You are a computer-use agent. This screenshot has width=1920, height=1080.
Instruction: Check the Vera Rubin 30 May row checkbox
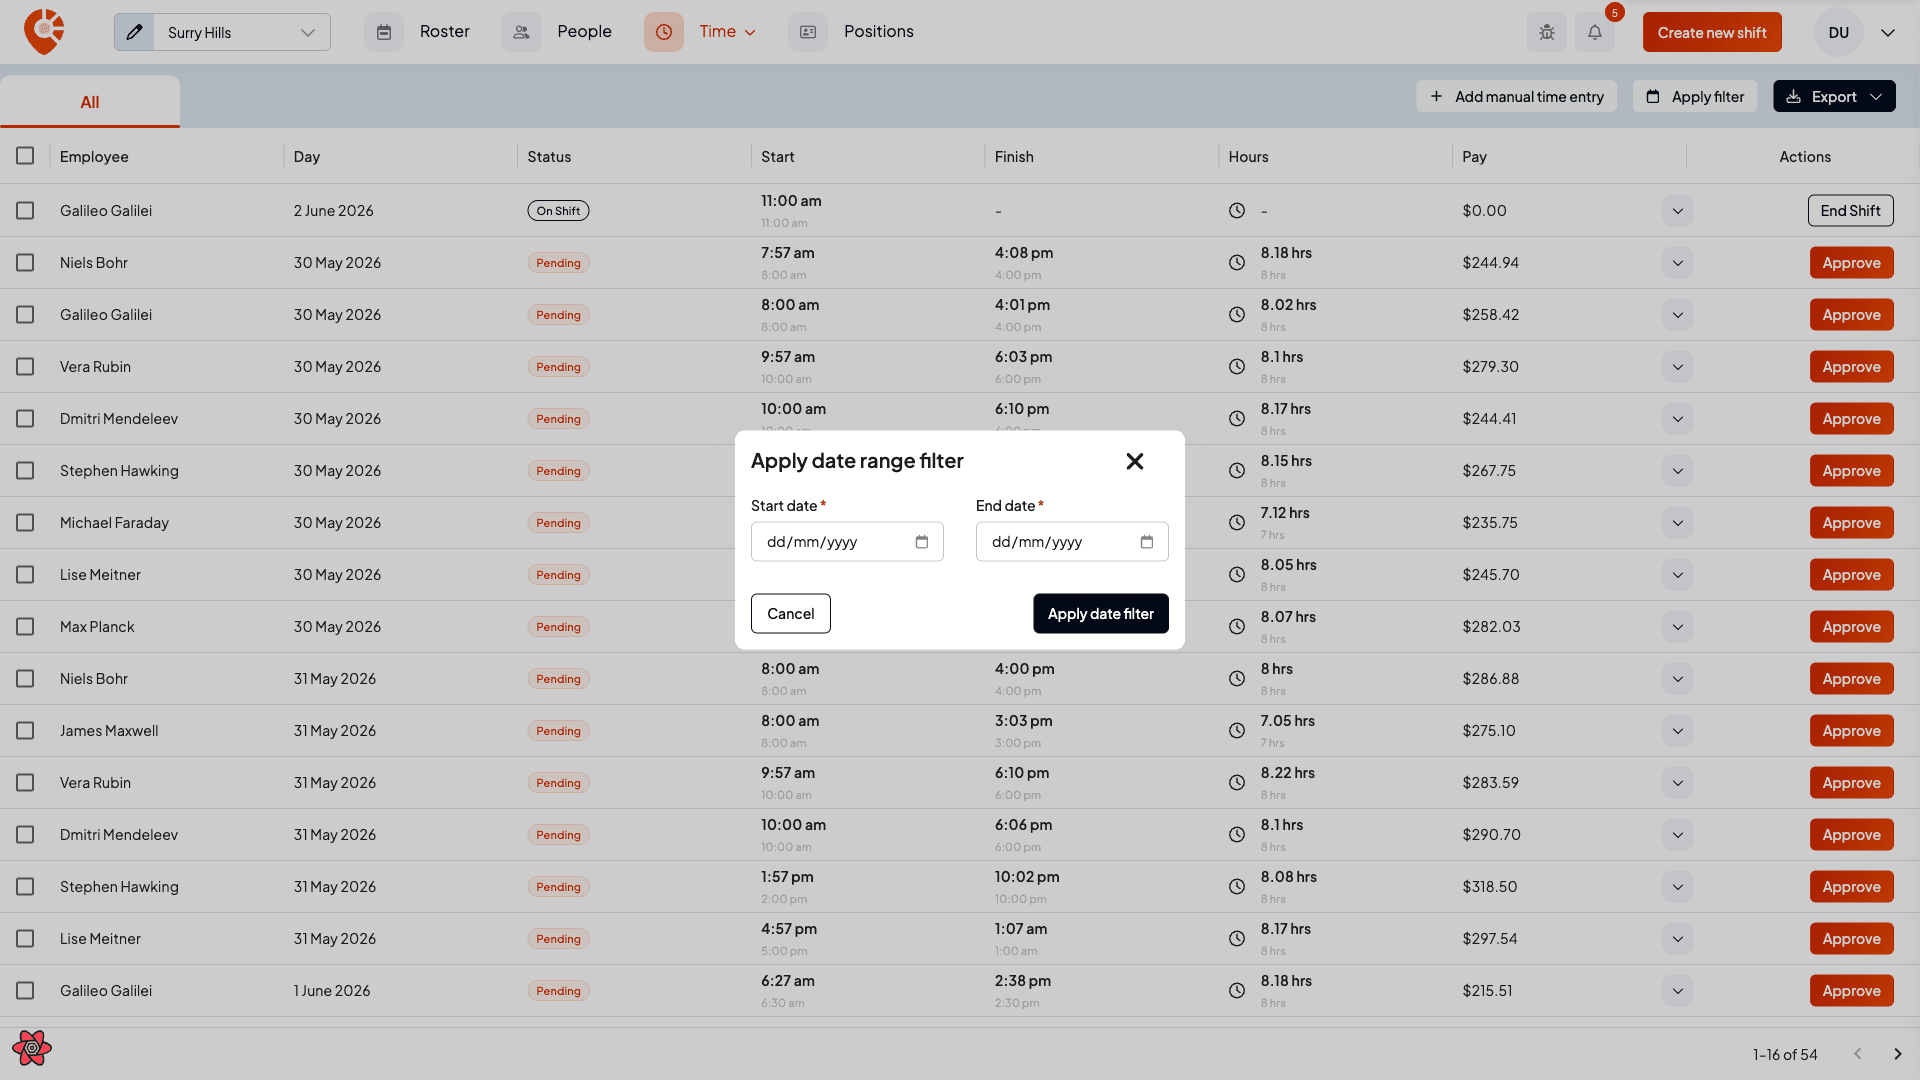[x=25, y=367]
